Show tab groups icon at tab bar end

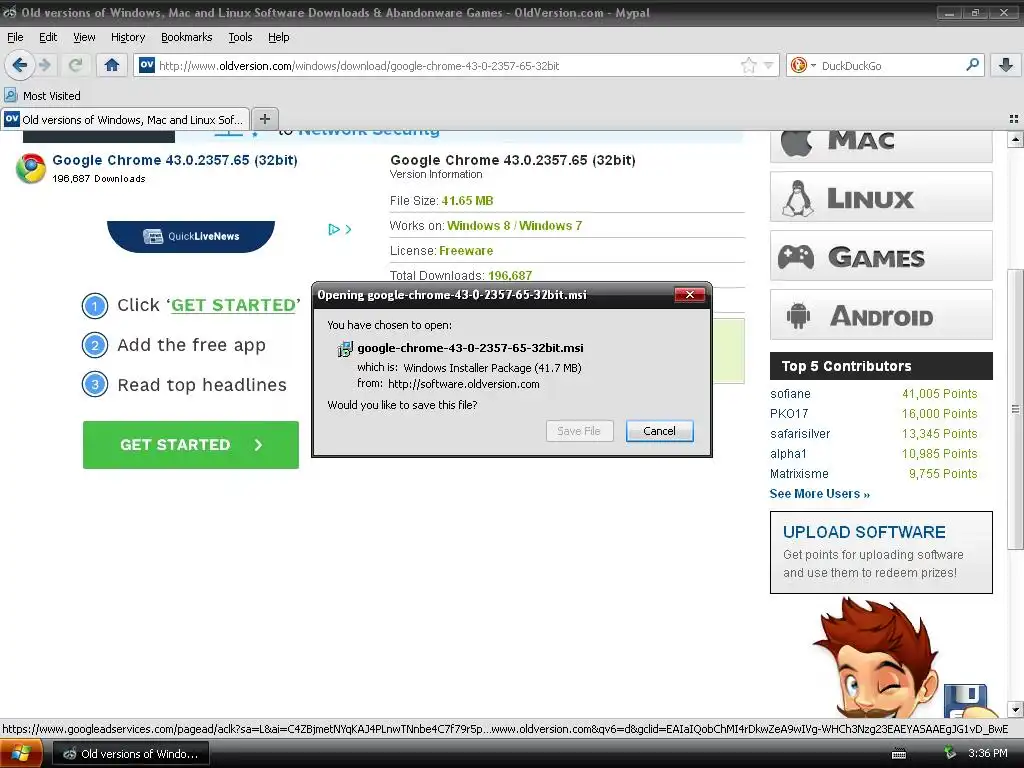pyautogui.click(x=1014, y=119)
